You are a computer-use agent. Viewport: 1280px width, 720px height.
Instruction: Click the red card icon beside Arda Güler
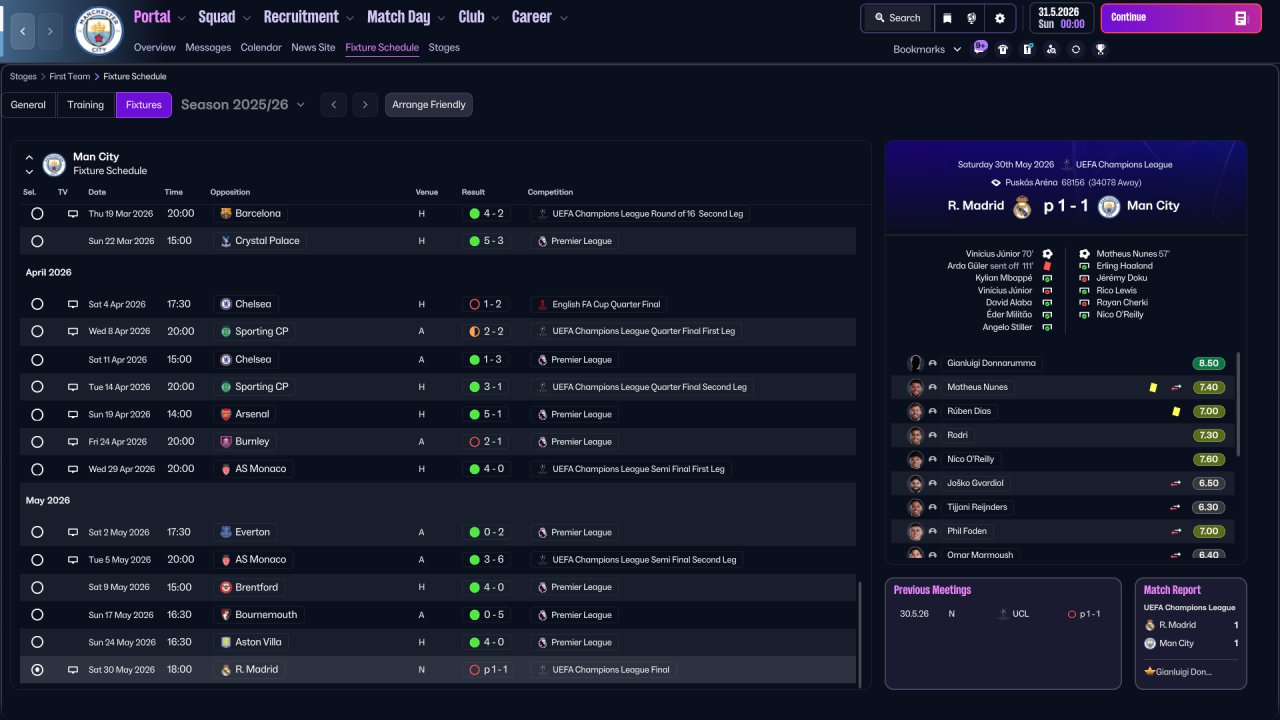1047,266
